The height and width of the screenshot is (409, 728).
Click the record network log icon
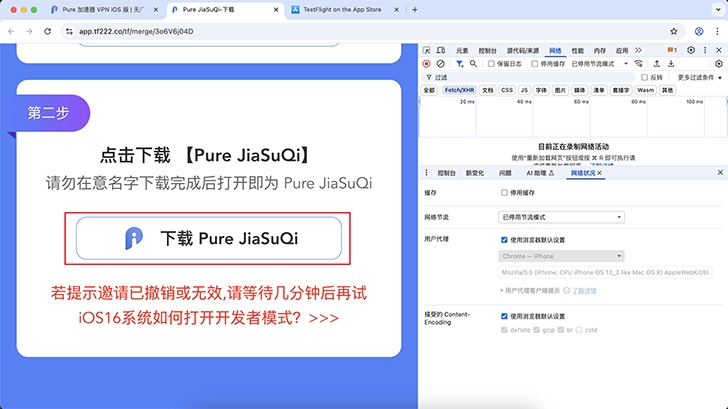427,63
